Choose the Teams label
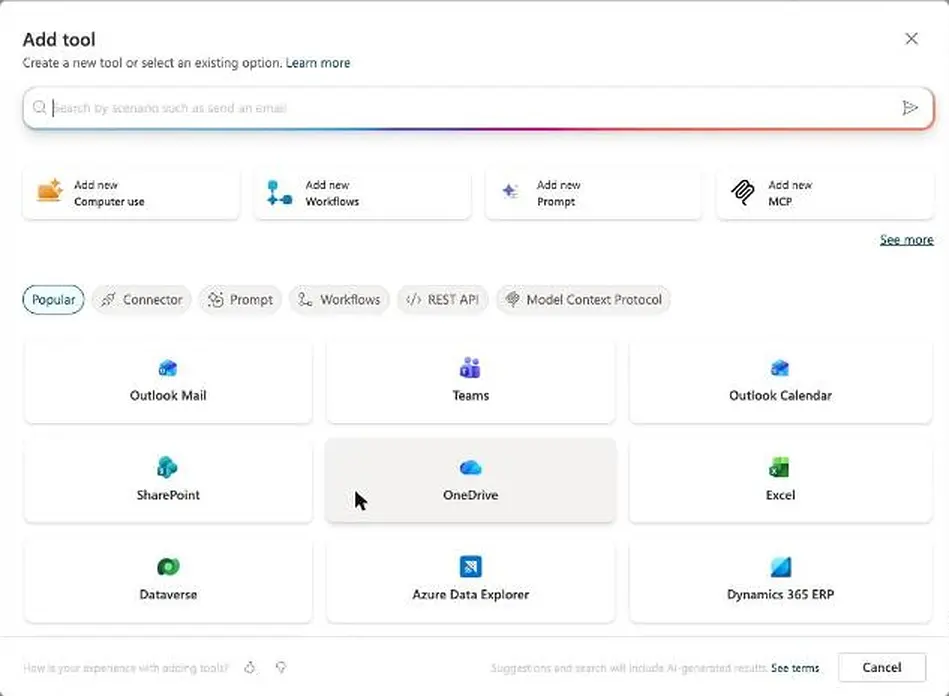The height and width of the screenshot is (696, 949). click(x=470, y=395)
